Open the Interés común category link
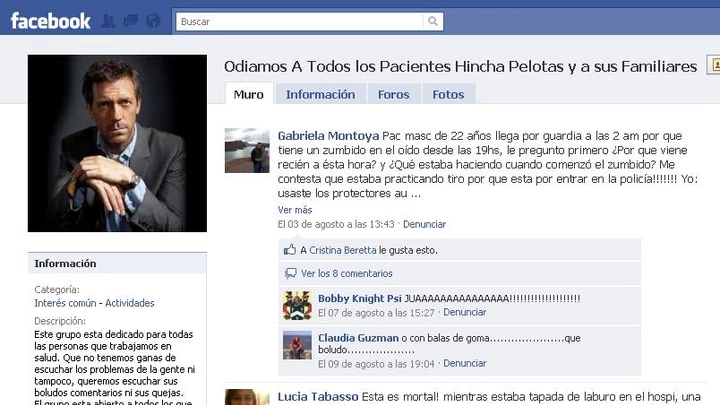Image resolution: width=720 pixels, height=405 pixels. click(66, 303)
